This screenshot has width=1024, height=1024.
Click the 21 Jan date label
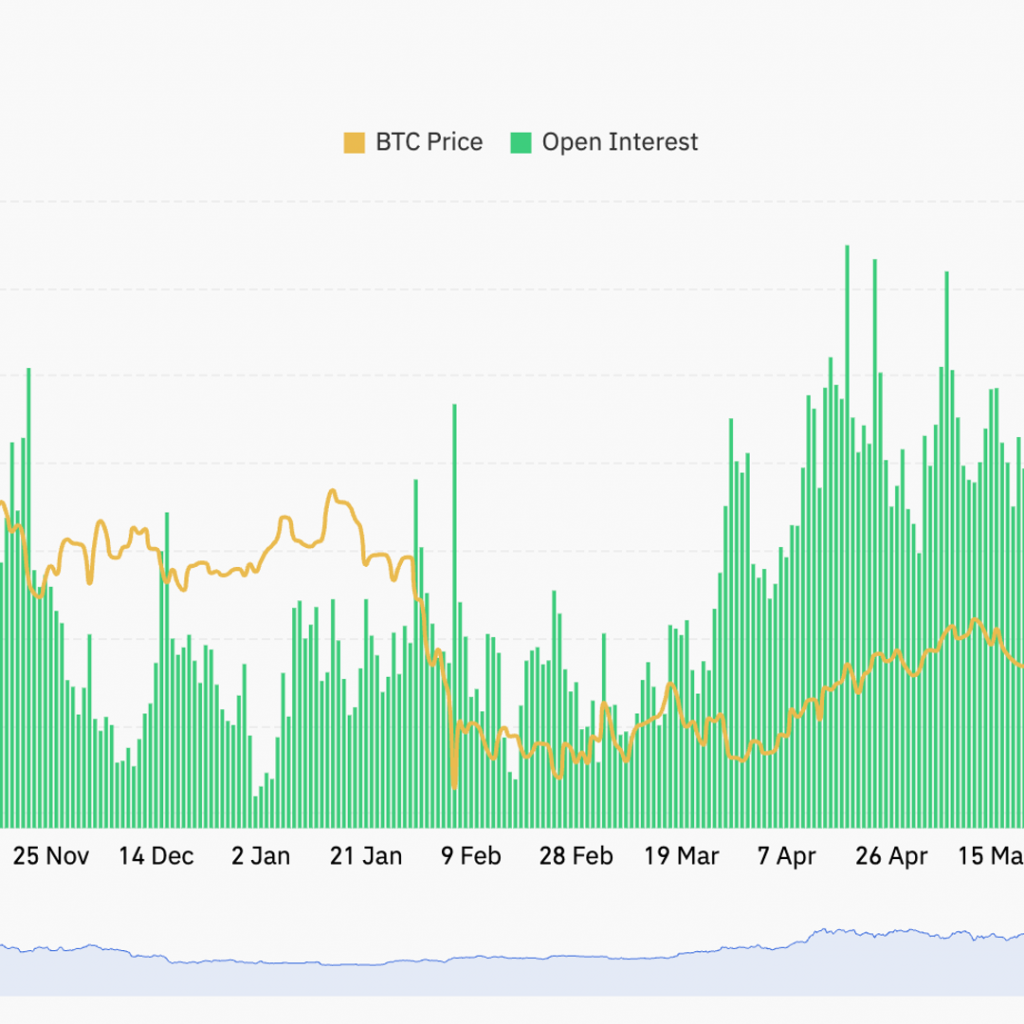pos(366,856)
